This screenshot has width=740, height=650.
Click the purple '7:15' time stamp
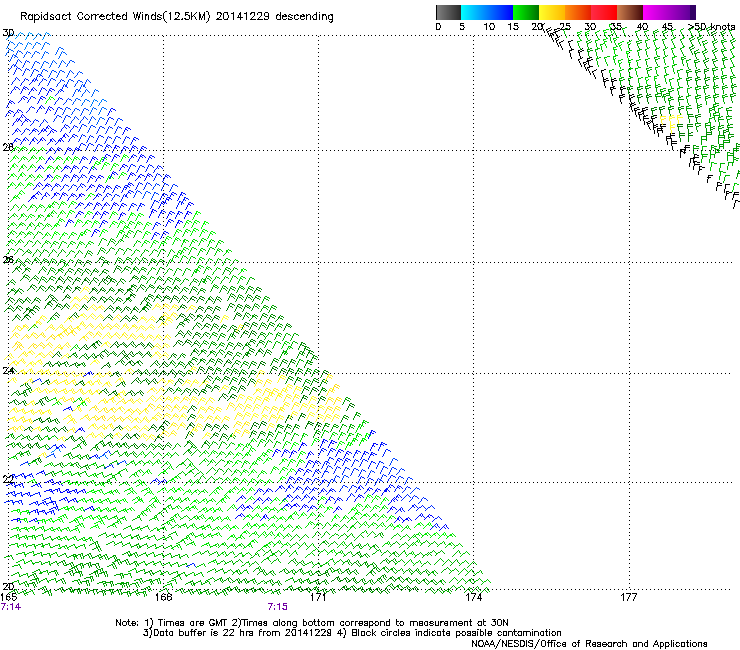tap(278, 607)
